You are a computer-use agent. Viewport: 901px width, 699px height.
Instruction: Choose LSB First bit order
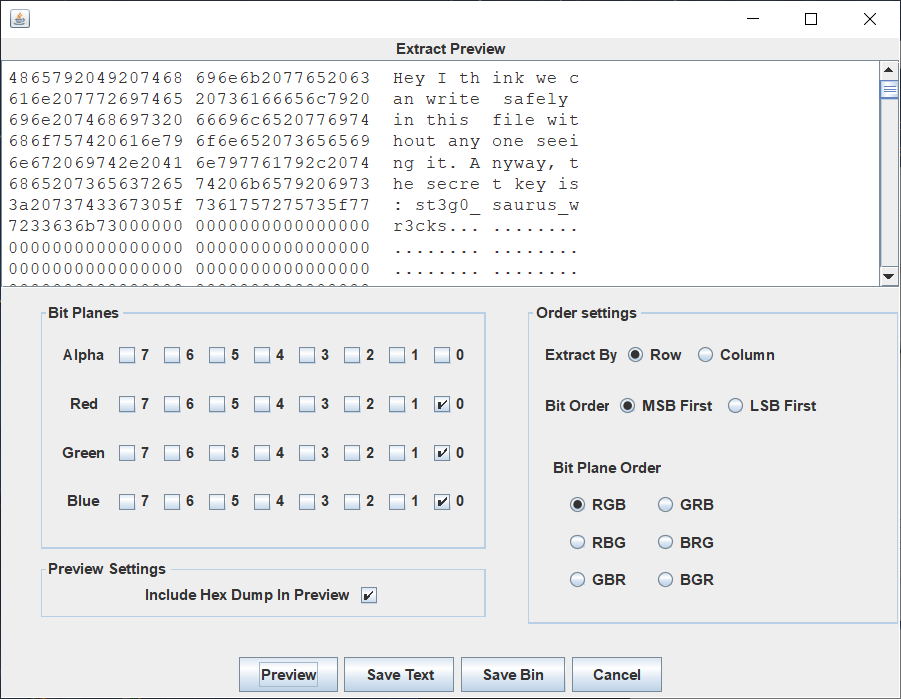click(736, 406)
